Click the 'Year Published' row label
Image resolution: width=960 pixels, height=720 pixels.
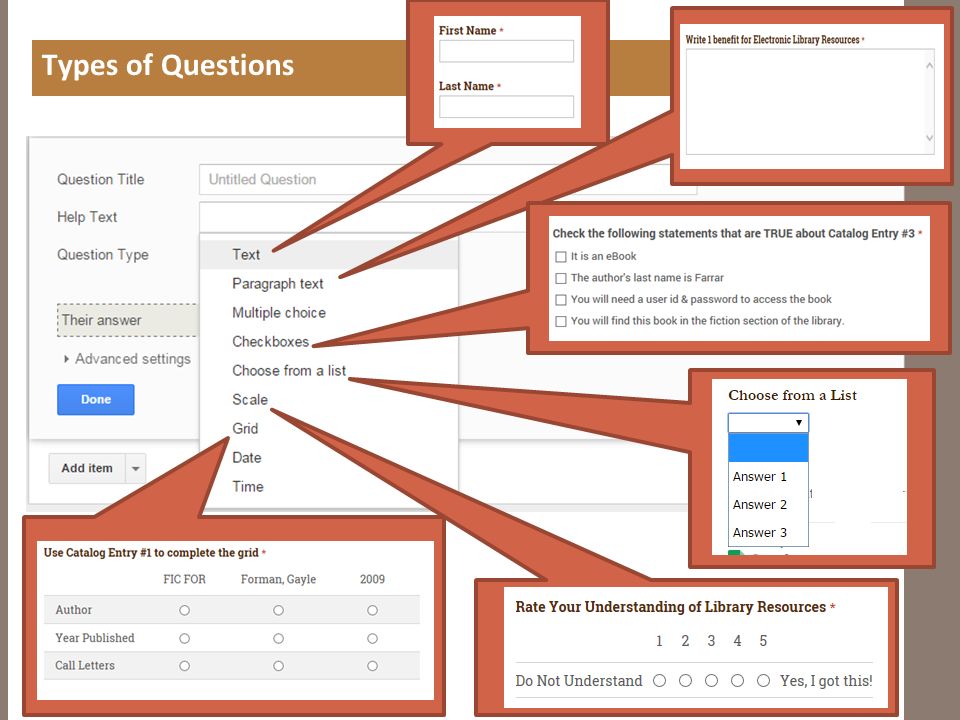coord(95,638)
